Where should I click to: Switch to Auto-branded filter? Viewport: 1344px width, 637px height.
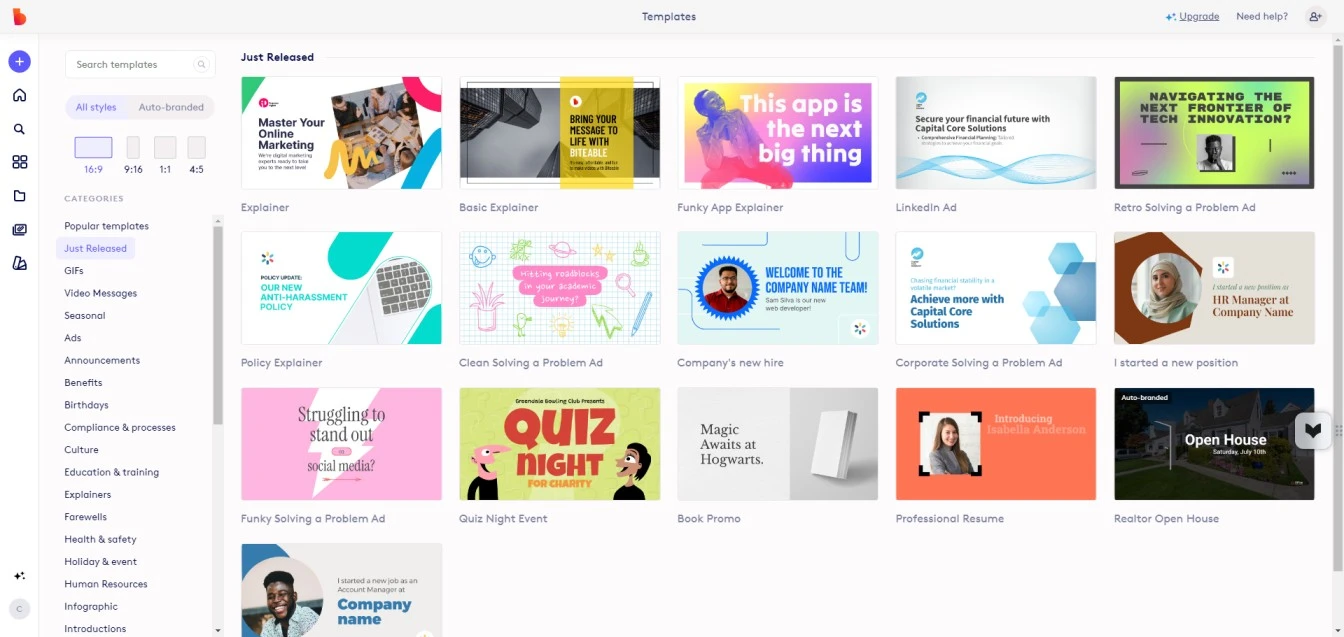171,107
